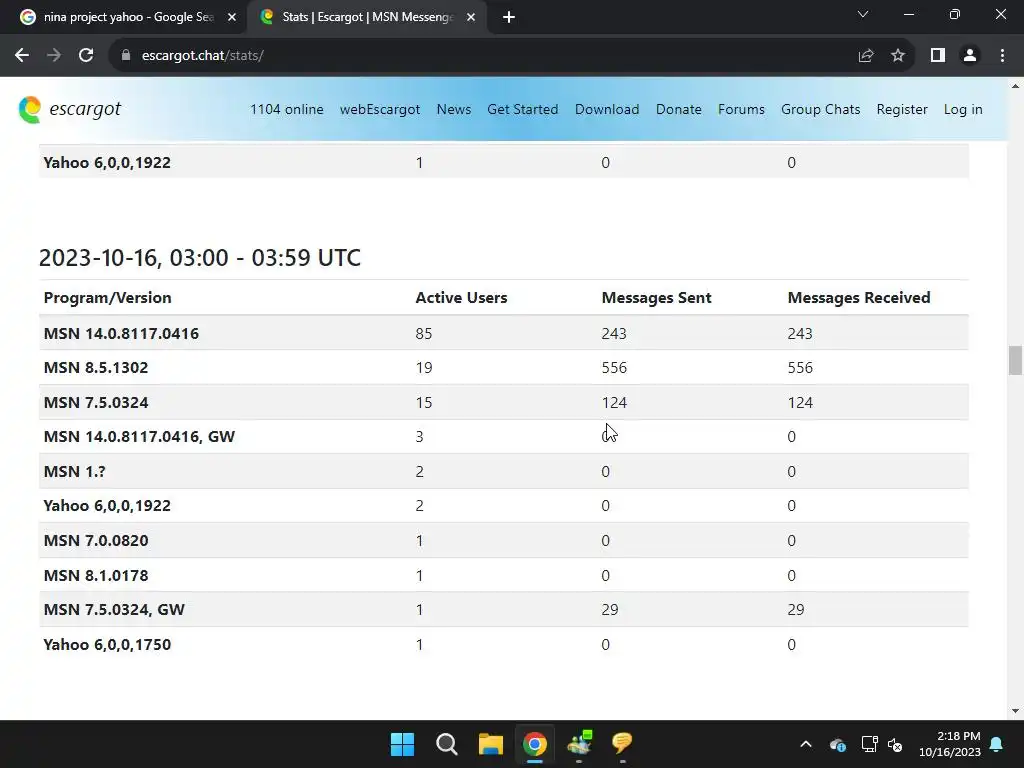Click the escargot site name text
1024x768 pixels.
coord(85,109)
